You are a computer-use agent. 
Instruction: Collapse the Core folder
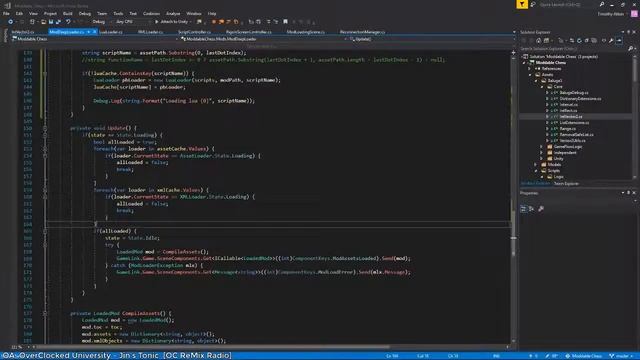pyautogui.click(x=542, y=87)
